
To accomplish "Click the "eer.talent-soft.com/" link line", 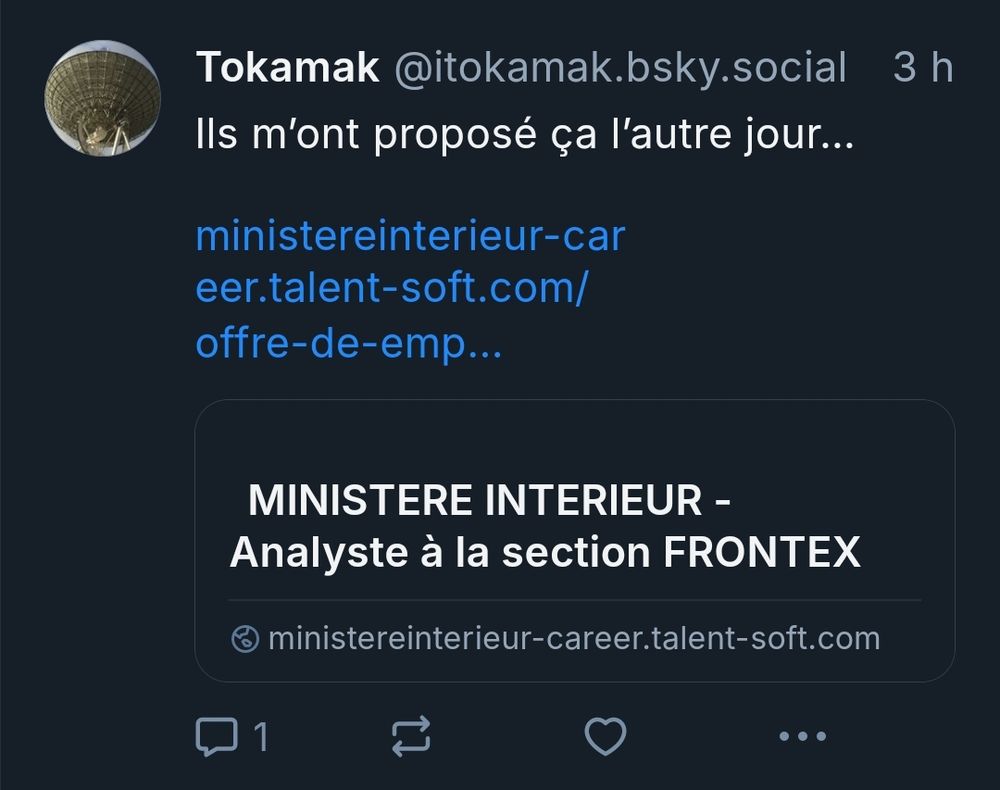I will click(392, 290).
